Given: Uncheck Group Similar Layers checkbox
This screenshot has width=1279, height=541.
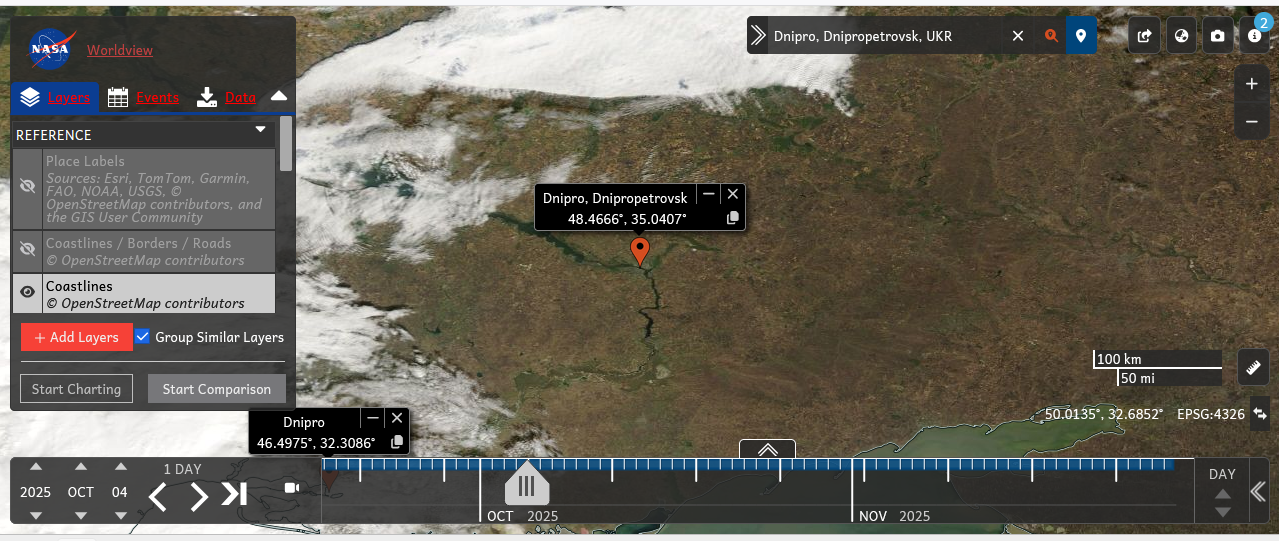Looking at the screenshot, I should 142,337.
